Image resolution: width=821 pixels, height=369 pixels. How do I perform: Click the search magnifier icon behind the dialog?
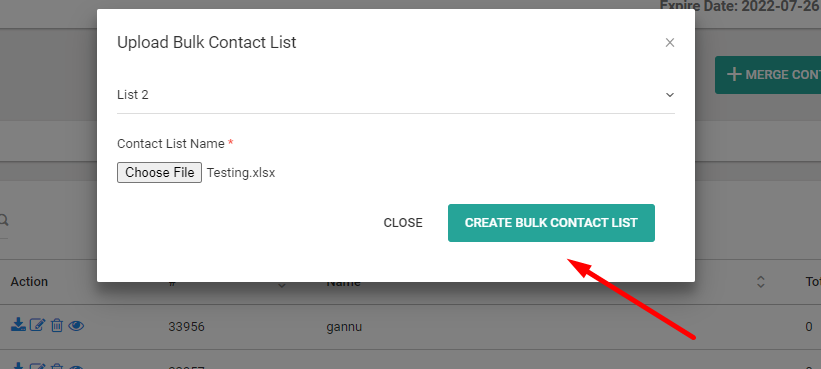(4, 220)
